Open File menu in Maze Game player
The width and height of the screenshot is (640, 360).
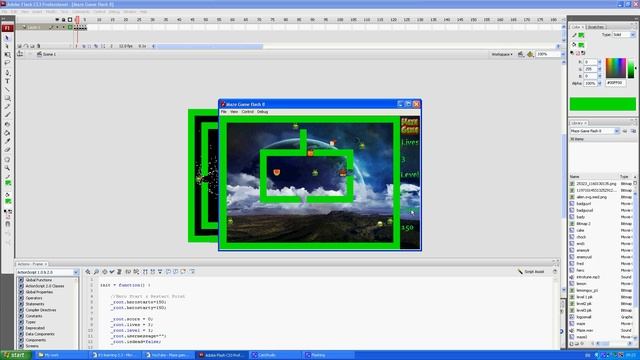(224, 112)
